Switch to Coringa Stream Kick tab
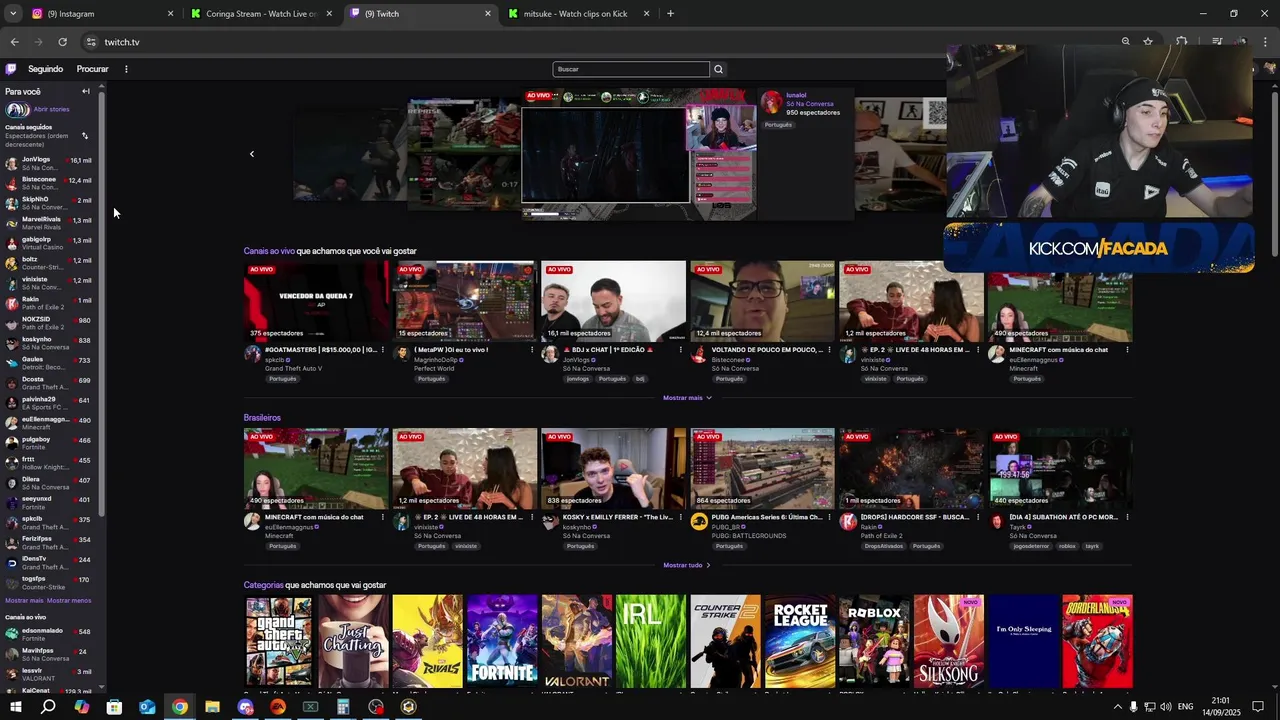This screenshot has height=720, width=1280. pyautogui.click(x=262, y=14)
